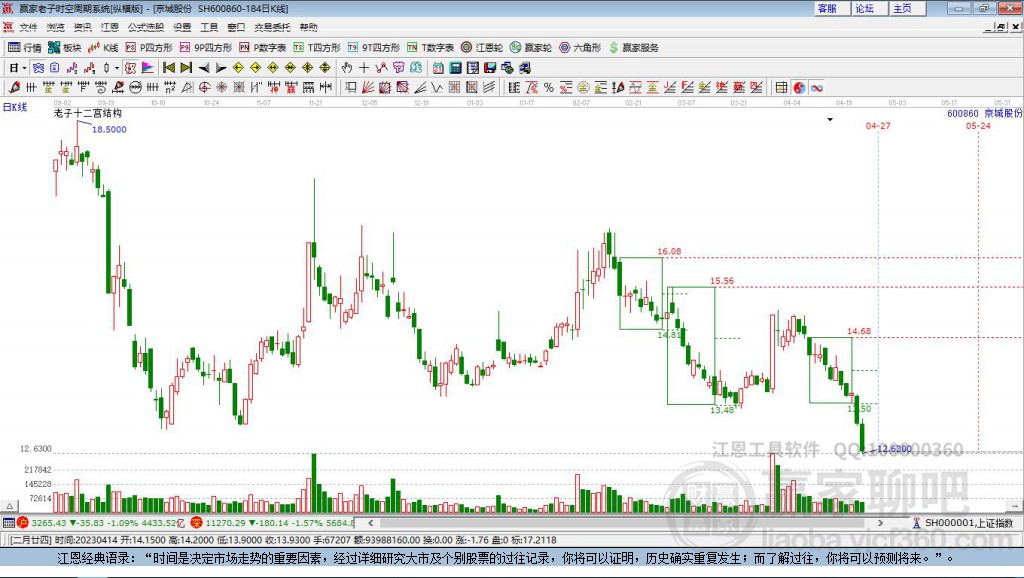Open the 交易委托 menu

tap(270, 27)
